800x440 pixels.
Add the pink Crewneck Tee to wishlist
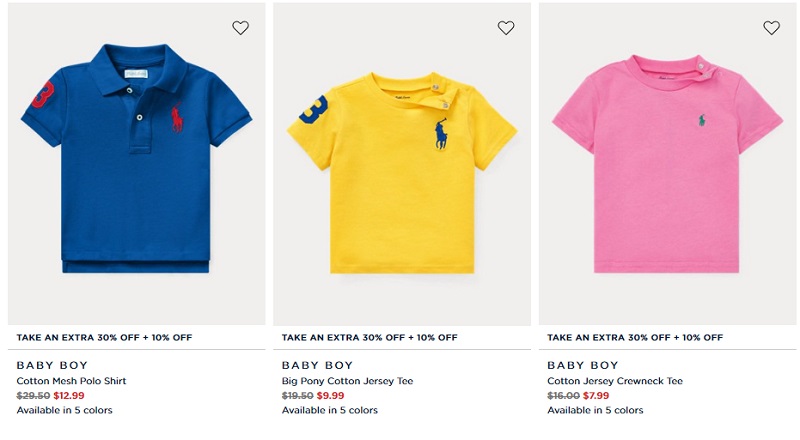pyautogui.click(x=771, y=28)
